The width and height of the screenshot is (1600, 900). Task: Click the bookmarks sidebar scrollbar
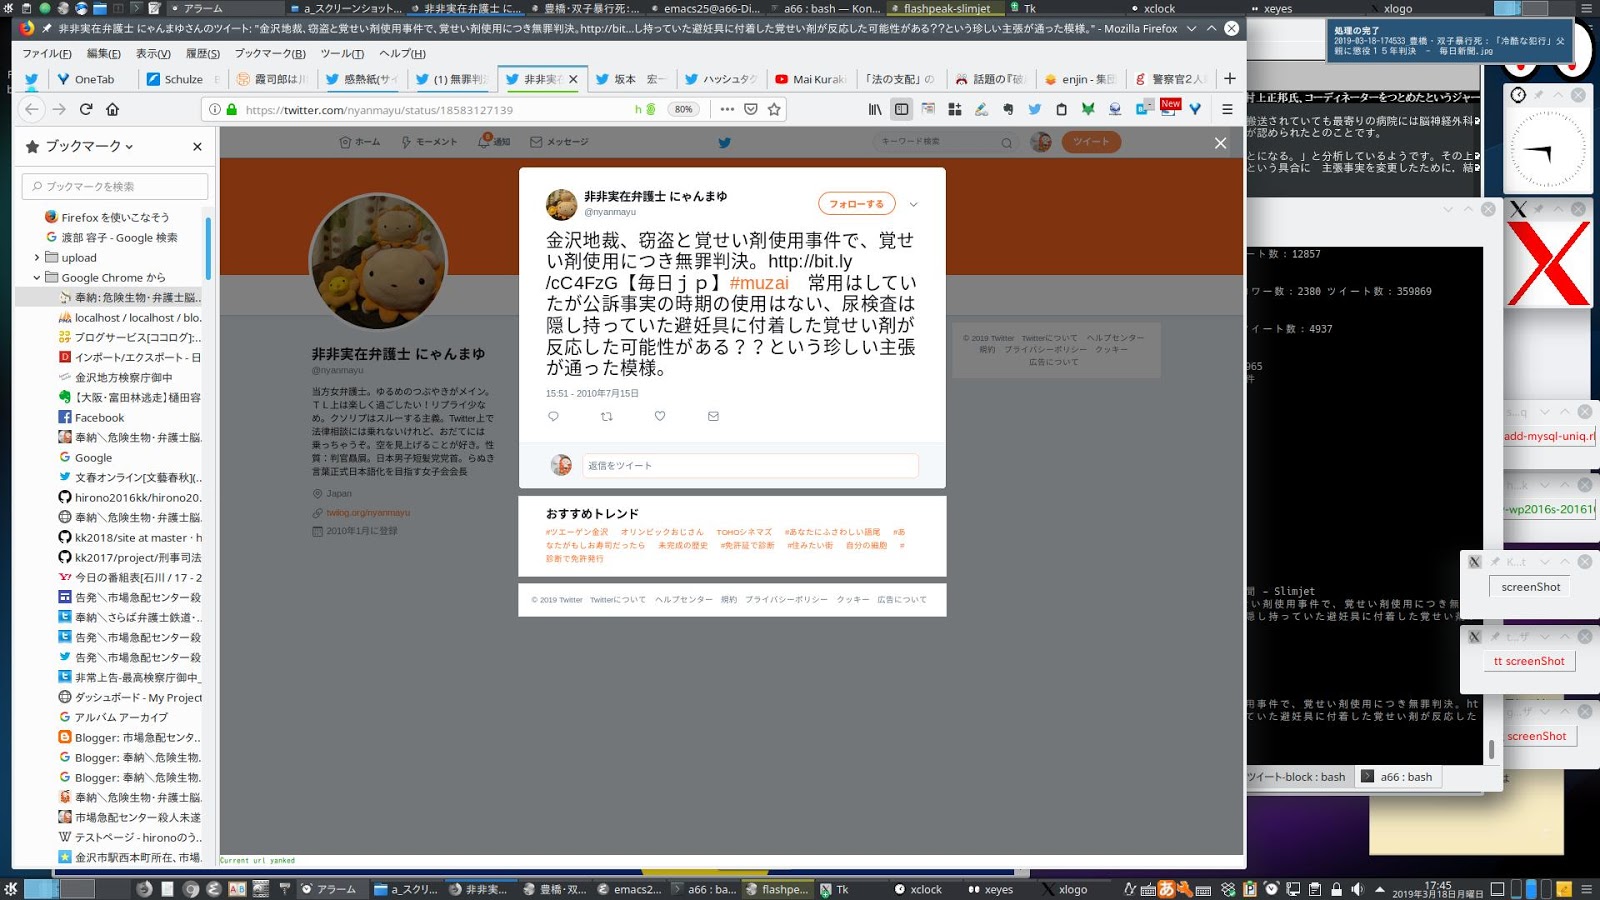coord(208,248)
